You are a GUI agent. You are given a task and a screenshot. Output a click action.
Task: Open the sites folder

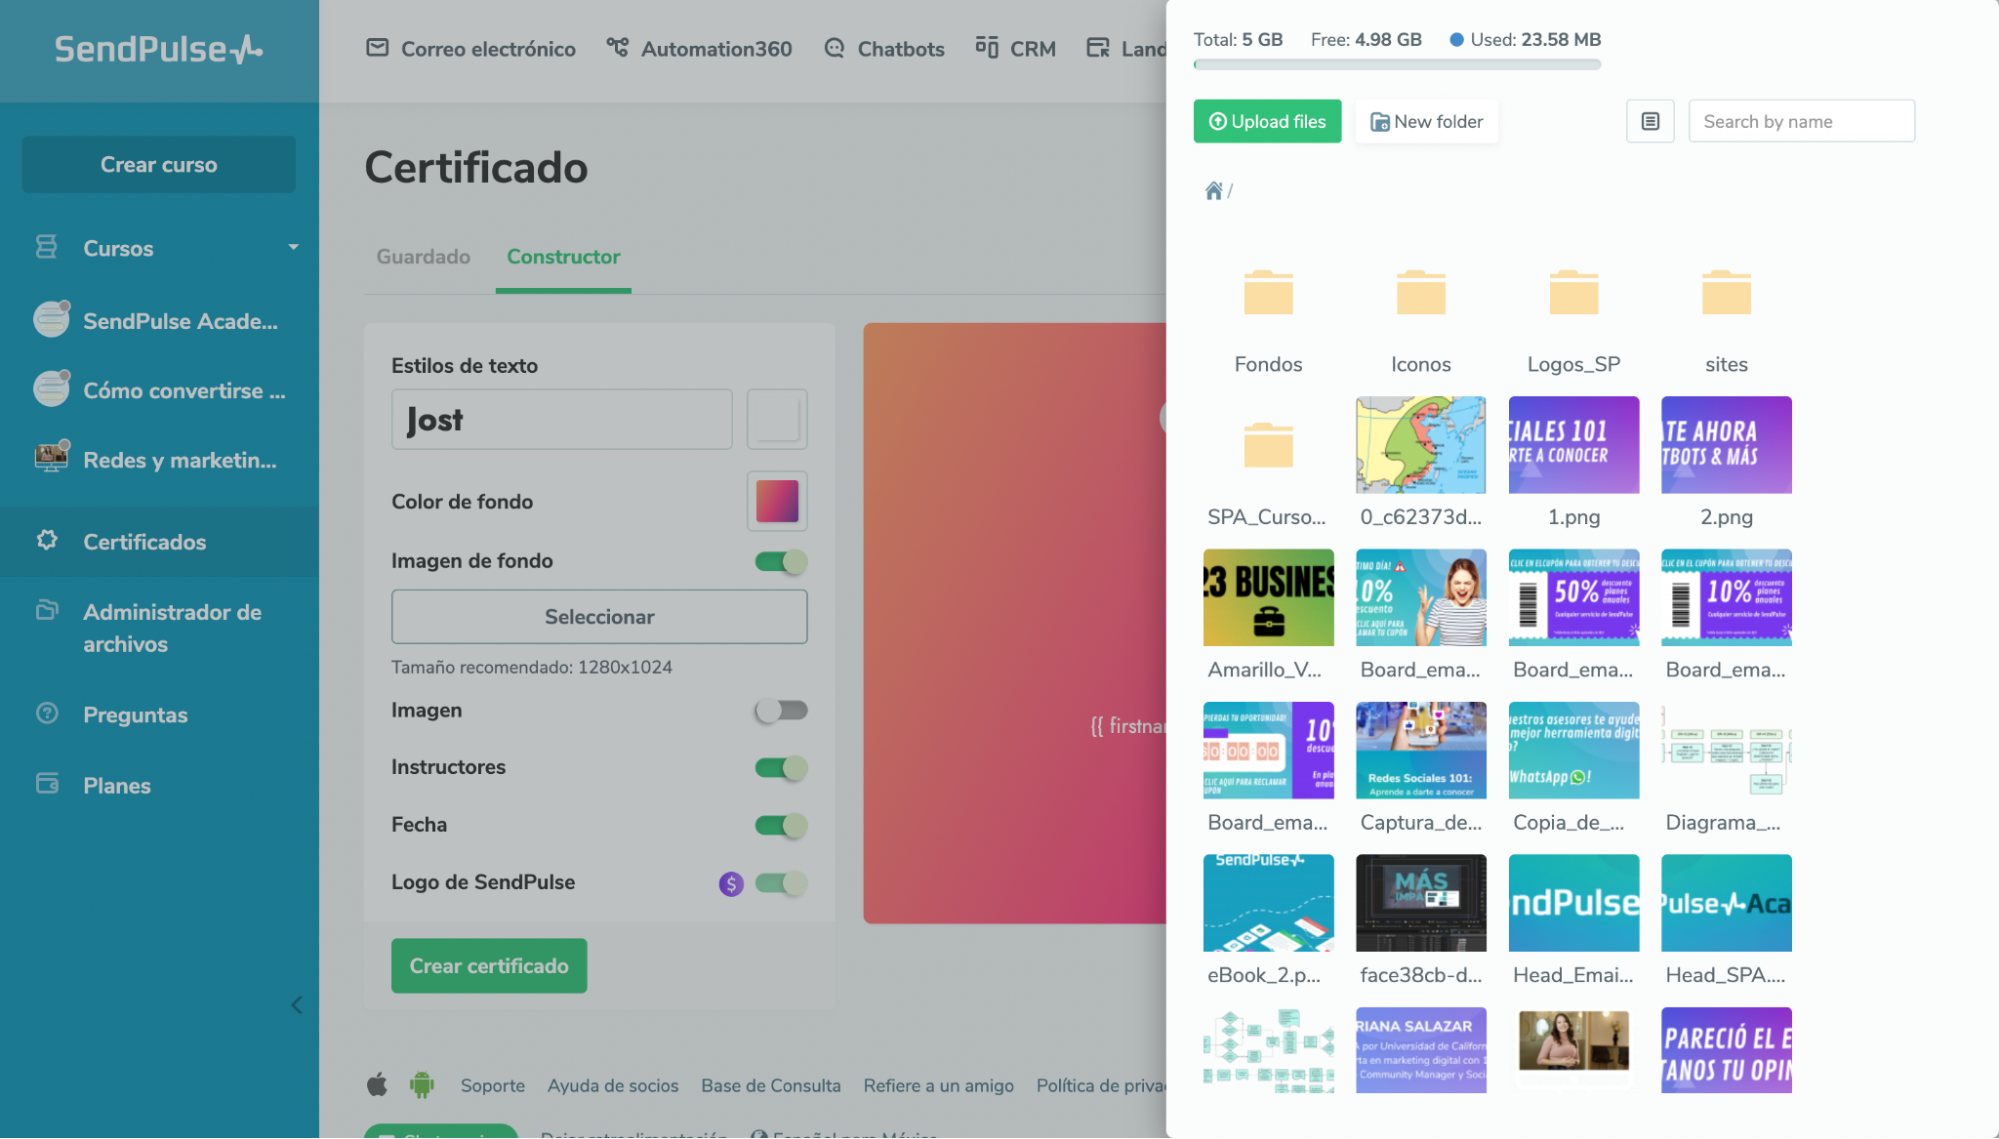(x=1726, y=292)
